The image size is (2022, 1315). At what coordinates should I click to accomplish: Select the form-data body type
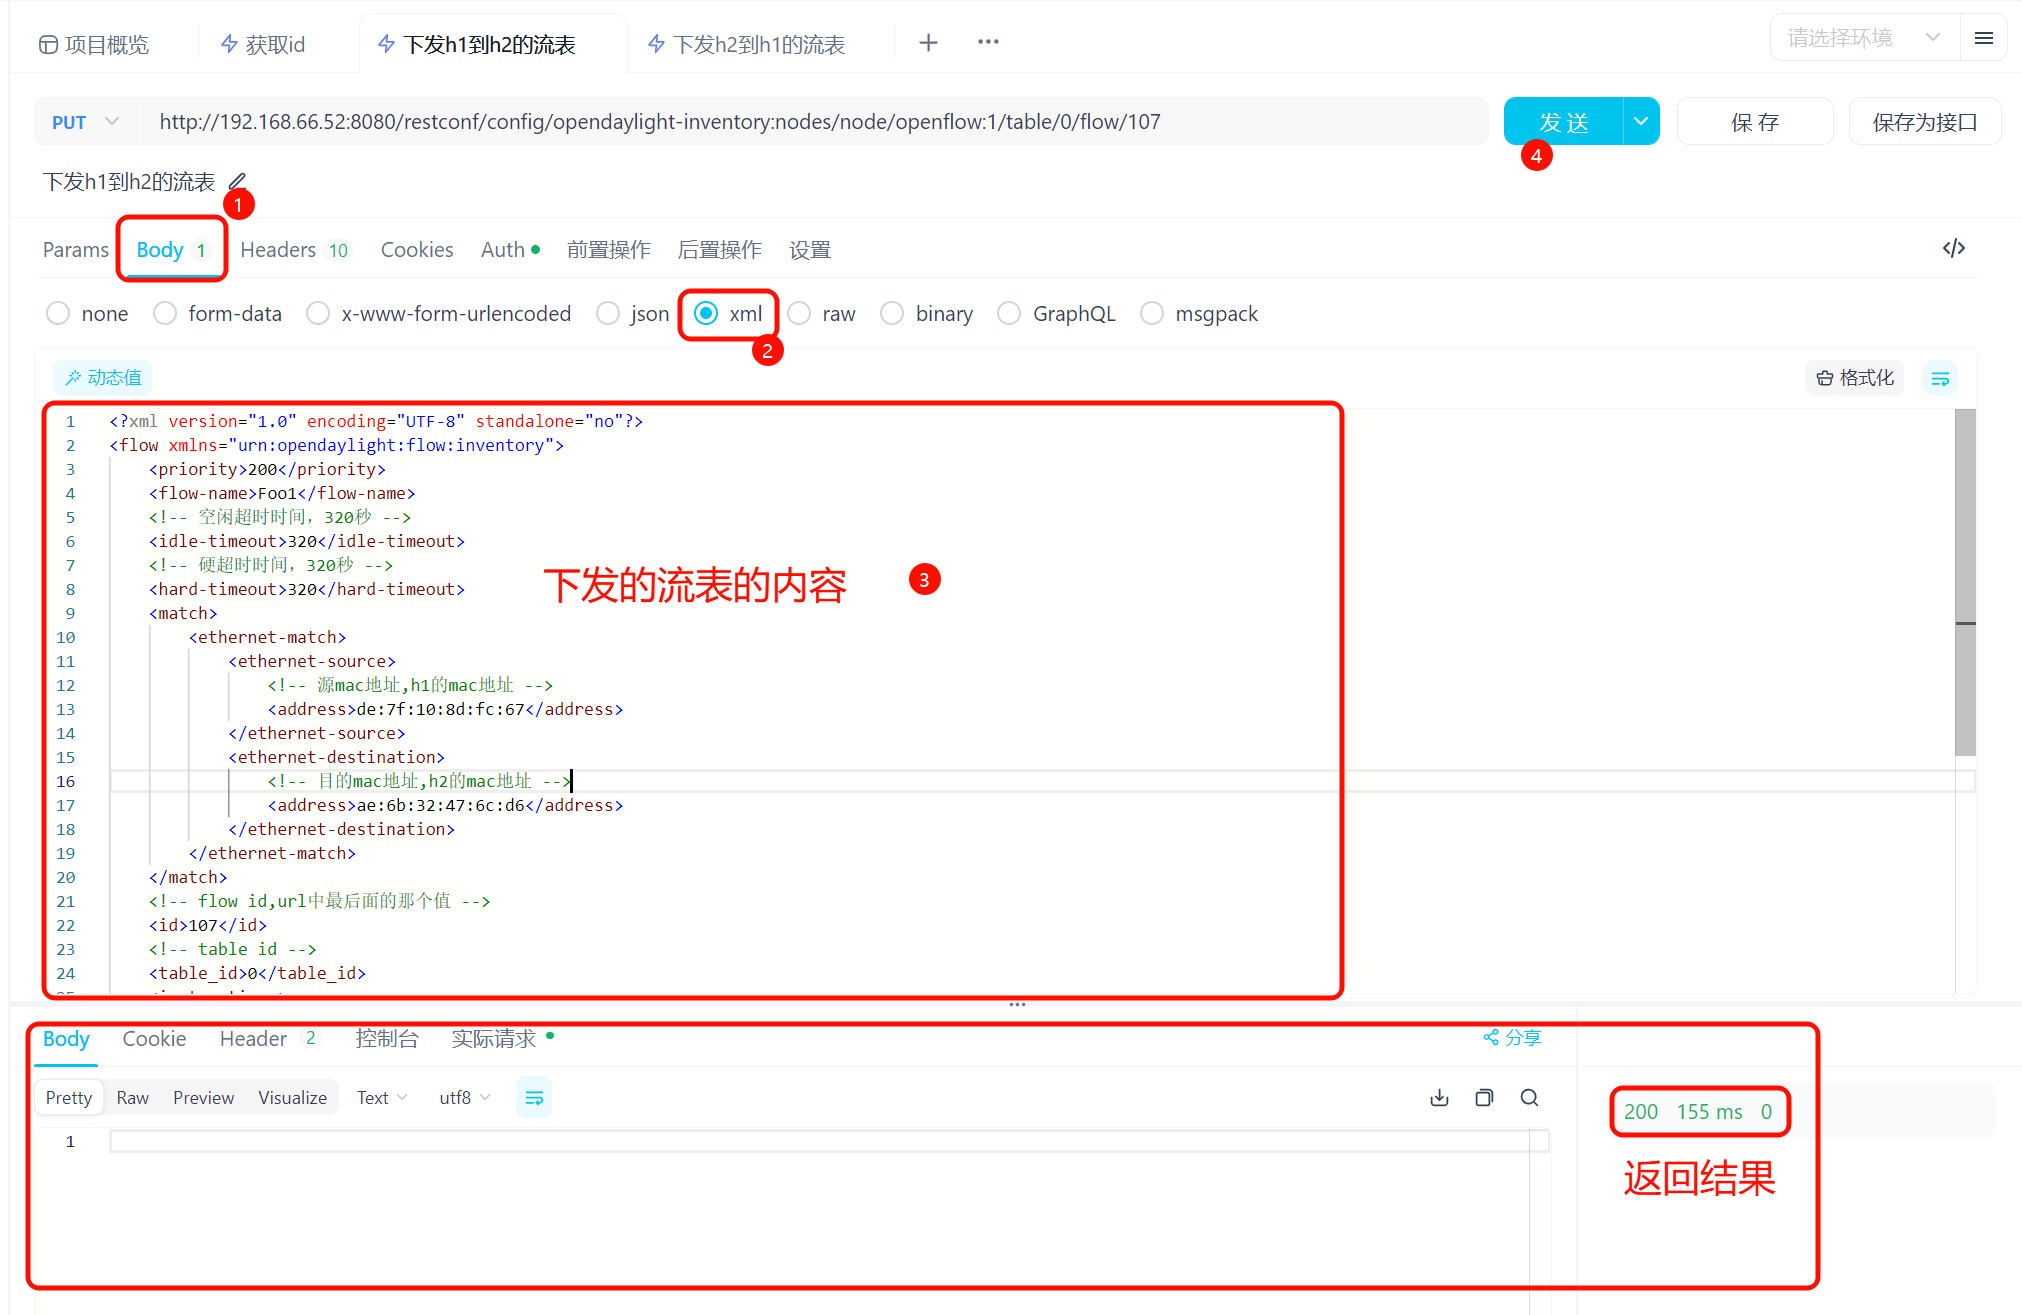tap(217, 314)
